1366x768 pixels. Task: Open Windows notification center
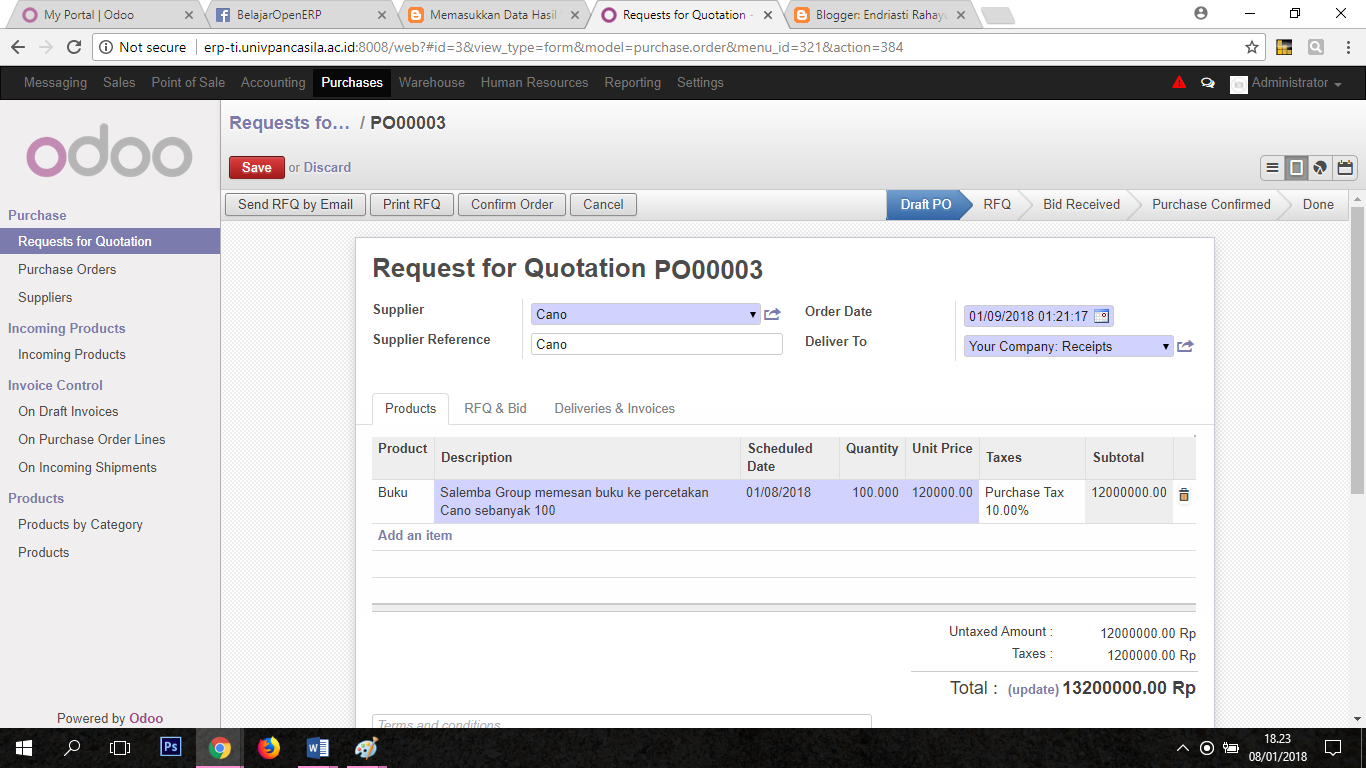tap(1333, 748)
